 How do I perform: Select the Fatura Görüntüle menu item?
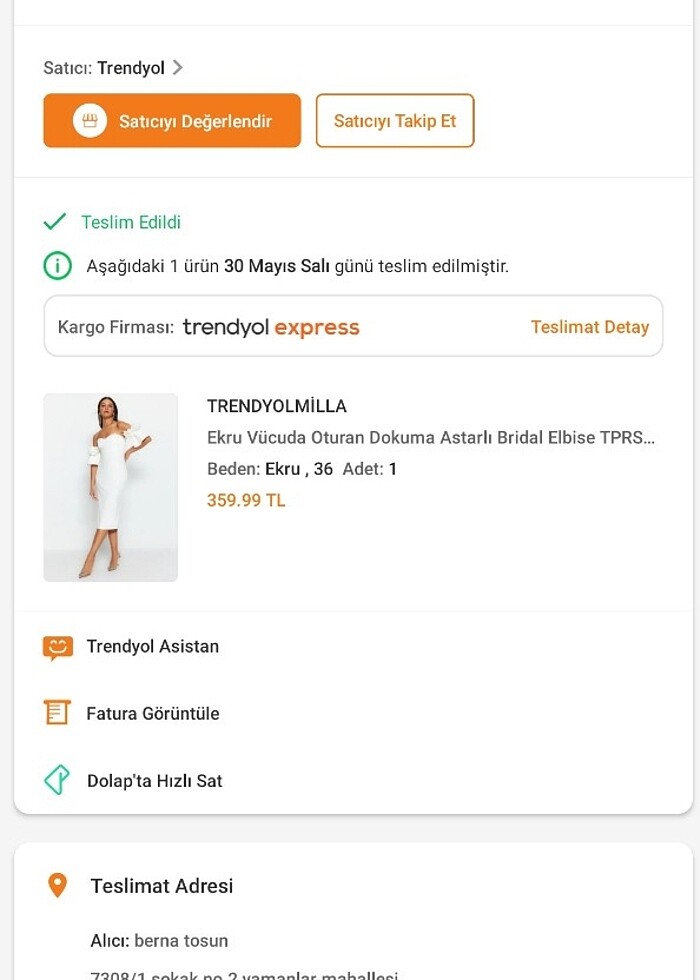click(x=152, y=714)
